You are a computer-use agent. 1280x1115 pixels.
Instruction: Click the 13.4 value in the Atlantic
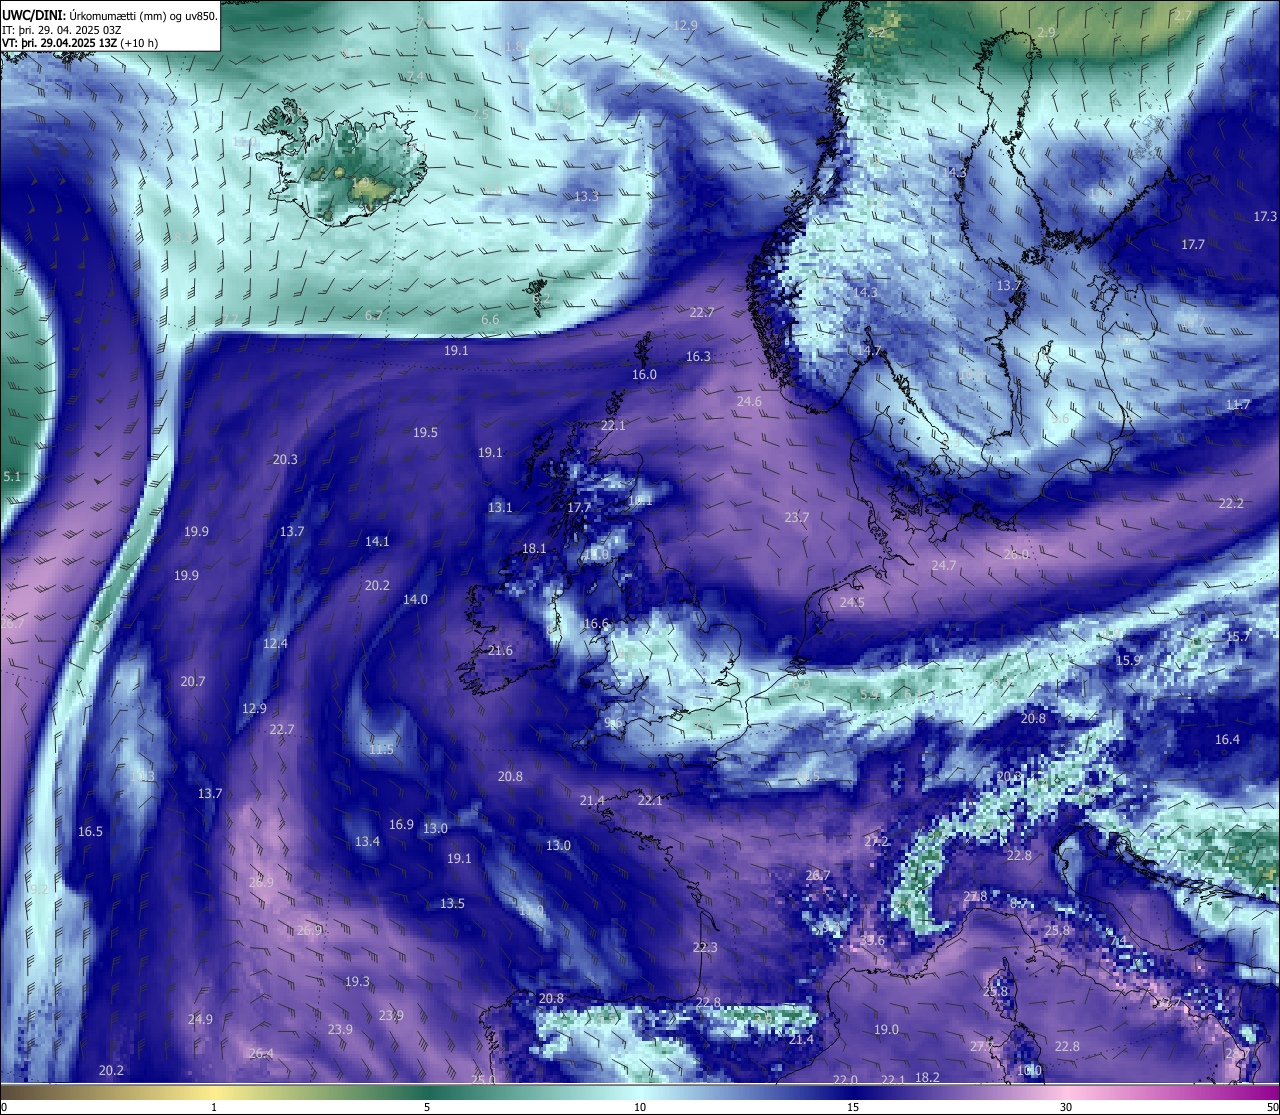pyautogui.click(x=367, y=842)
